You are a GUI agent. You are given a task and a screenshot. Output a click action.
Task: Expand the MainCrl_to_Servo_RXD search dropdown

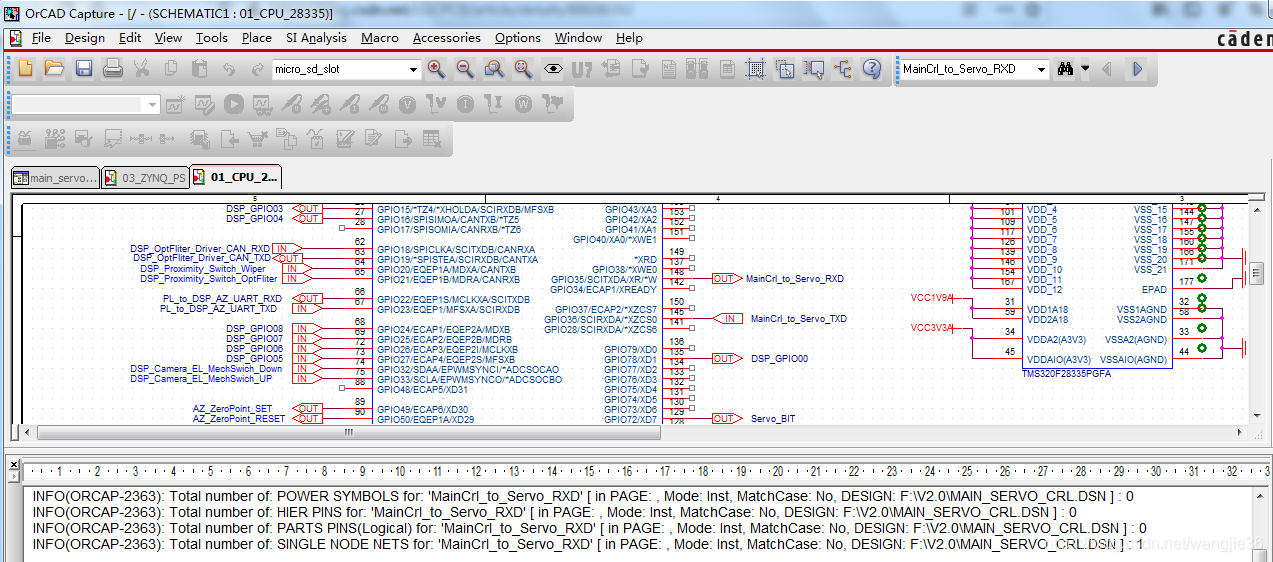[x=1041, y=70]
